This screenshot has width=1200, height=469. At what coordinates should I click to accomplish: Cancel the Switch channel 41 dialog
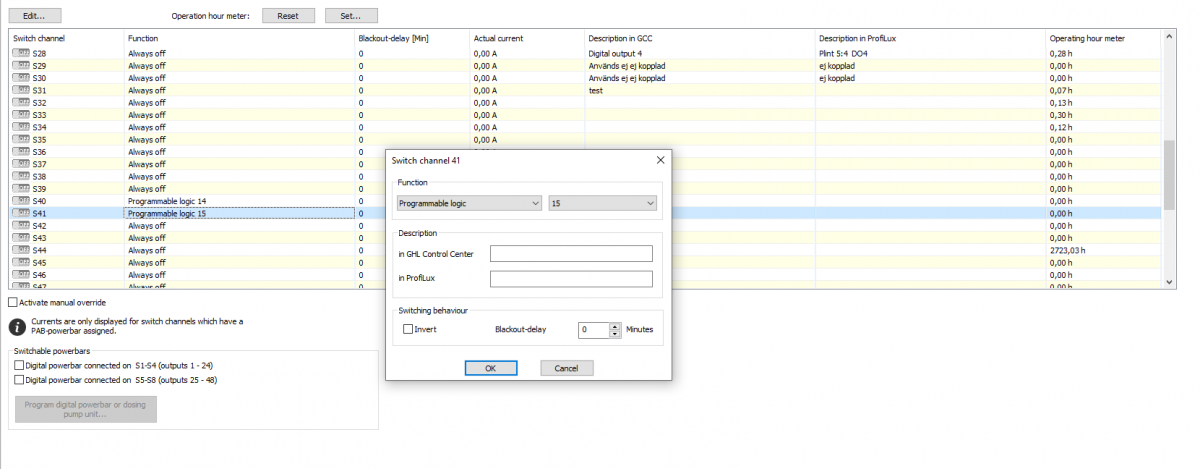tap(567, 368)
